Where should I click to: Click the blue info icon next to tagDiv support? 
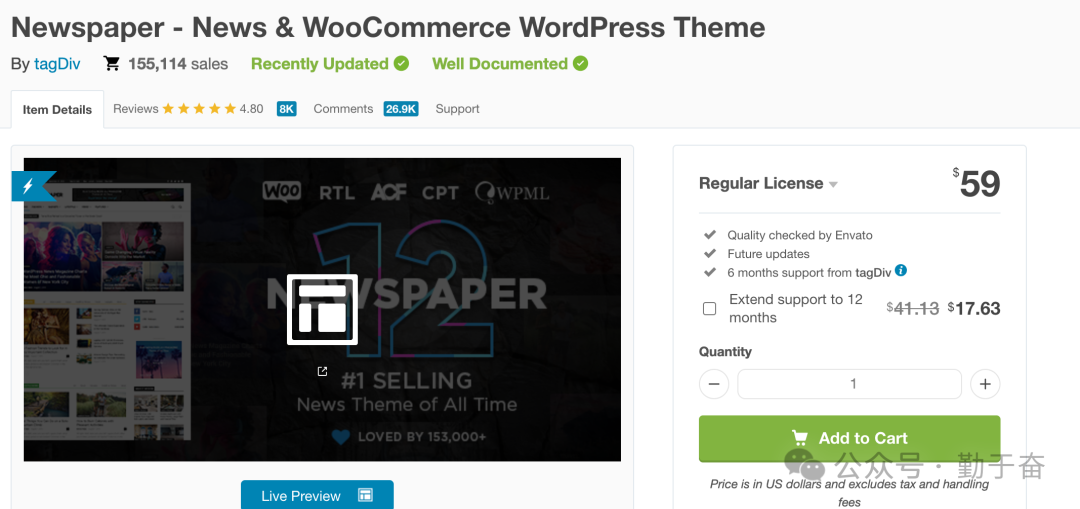(901, 271)
